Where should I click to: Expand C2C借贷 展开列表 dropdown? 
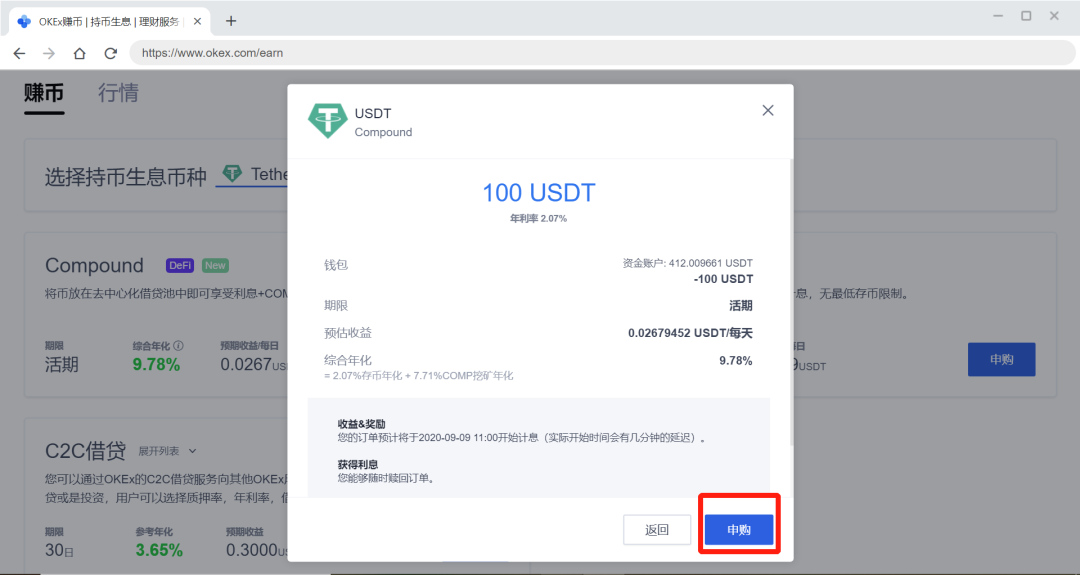(x=167, y=451)
